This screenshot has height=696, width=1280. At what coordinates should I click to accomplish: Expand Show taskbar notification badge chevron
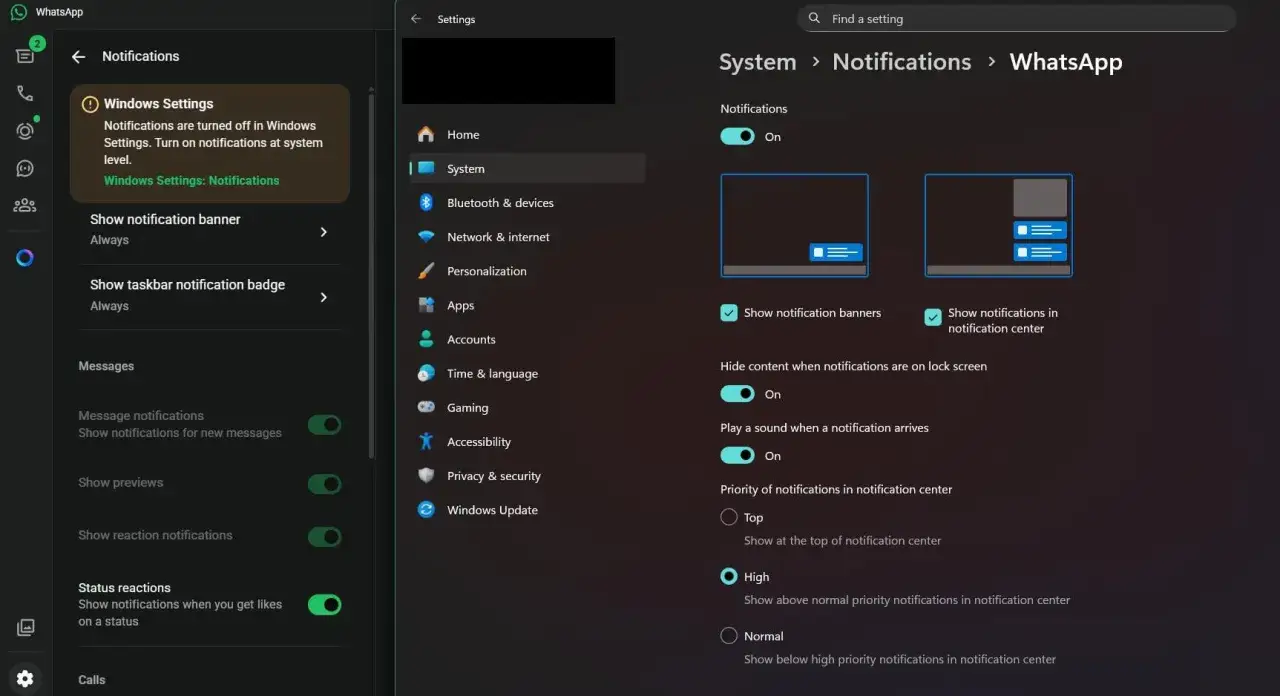pyautogui.click(x=323, y=297)
